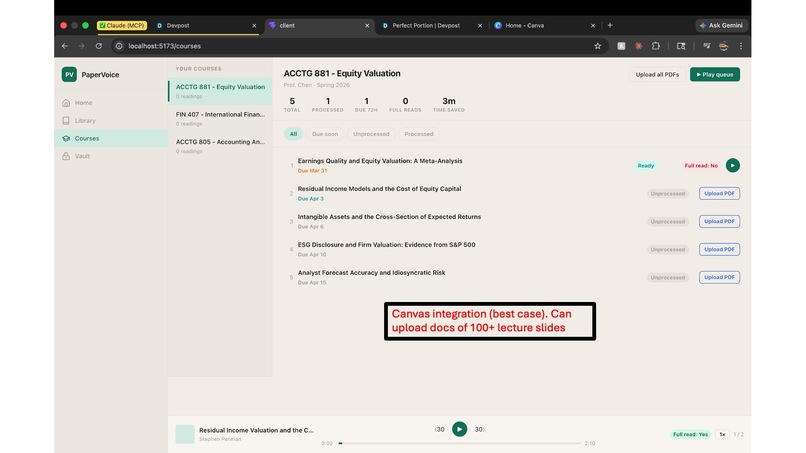Select ACCTG 805 - Accounting An... course
Screen dimensions: 806x453
point(220,146)
